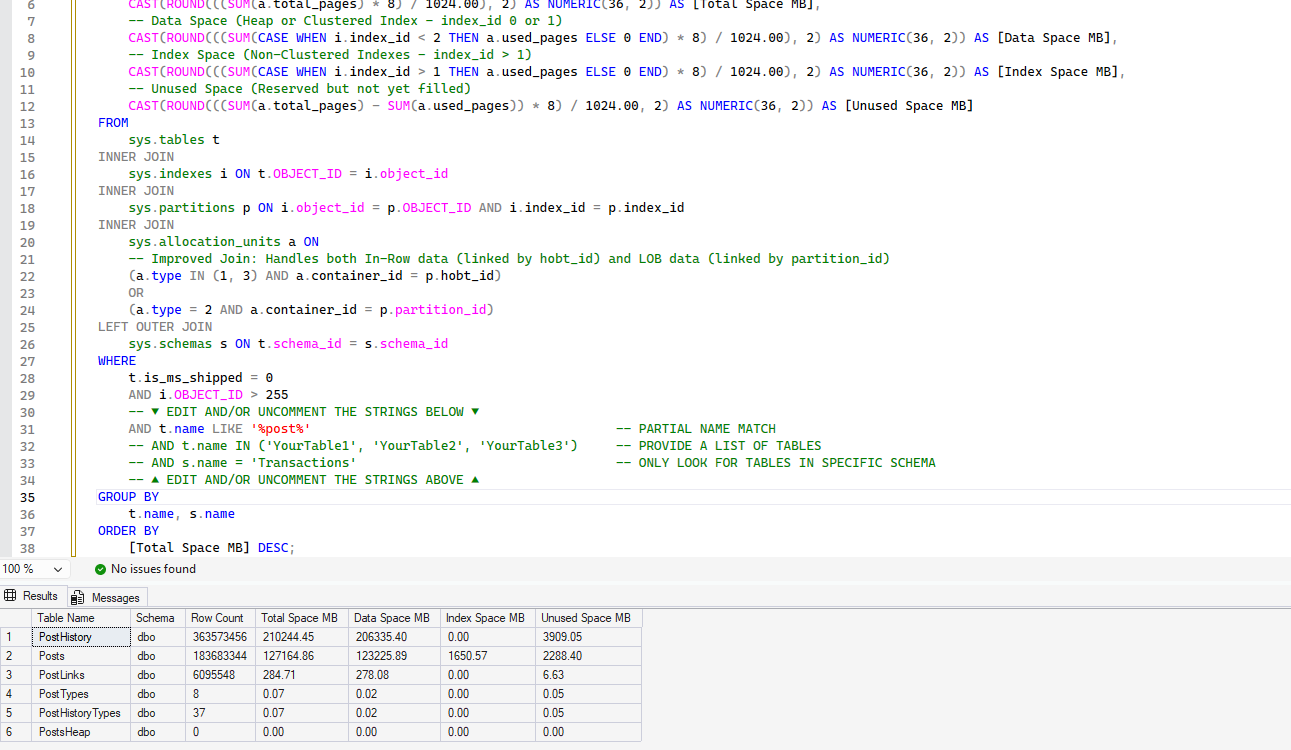Screen dimensions: 1291x750
Task: Click the green 'No issues found' checkmark icon
Action: coord(100,569)
